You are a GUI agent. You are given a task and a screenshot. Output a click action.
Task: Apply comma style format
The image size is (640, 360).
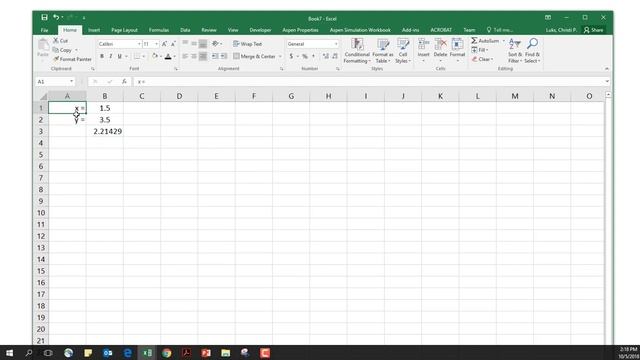point(313,56)
